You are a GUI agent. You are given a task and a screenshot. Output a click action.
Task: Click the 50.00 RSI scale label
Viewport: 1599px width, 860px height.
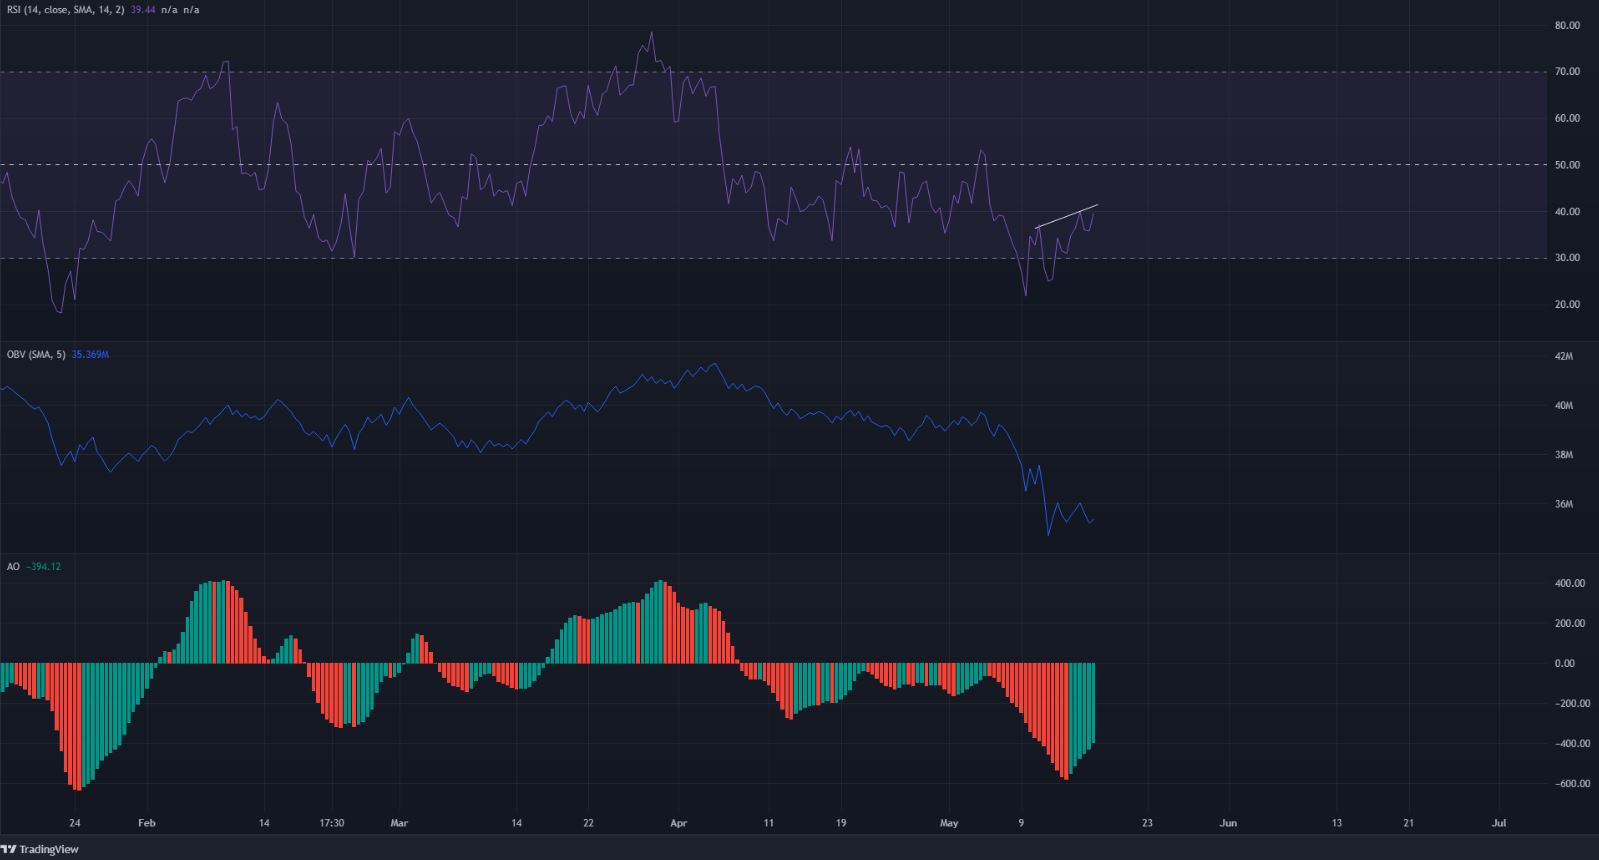tap(1567, 165)
